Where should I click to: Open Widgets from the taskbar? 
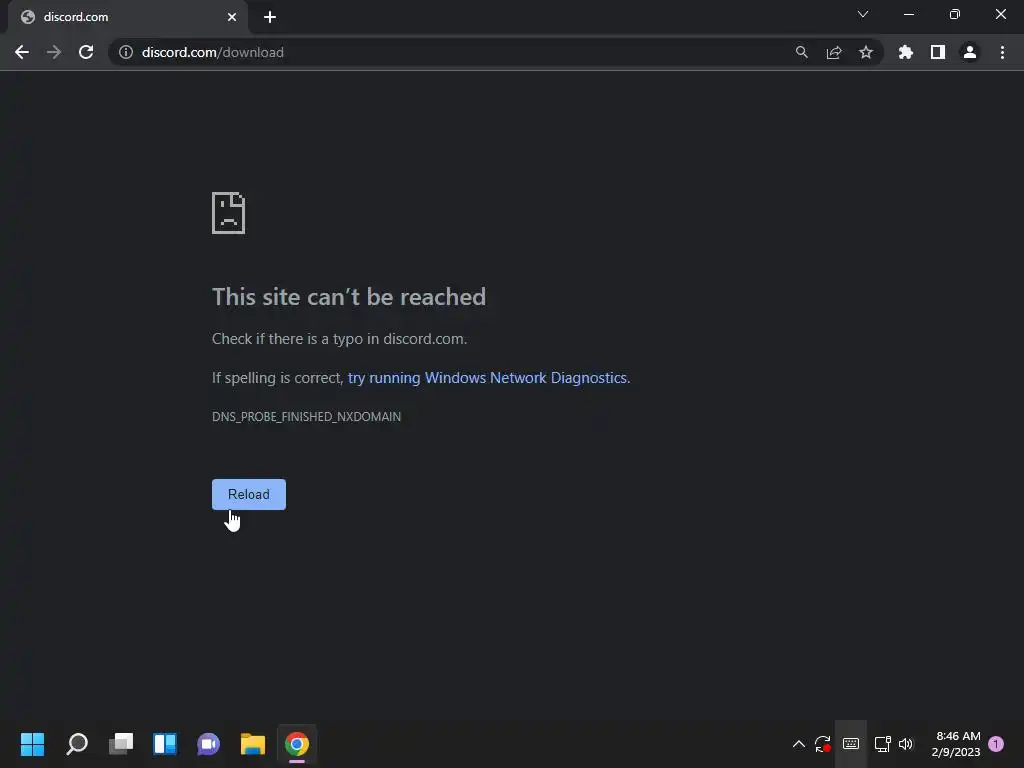click(x=165, y=744)
